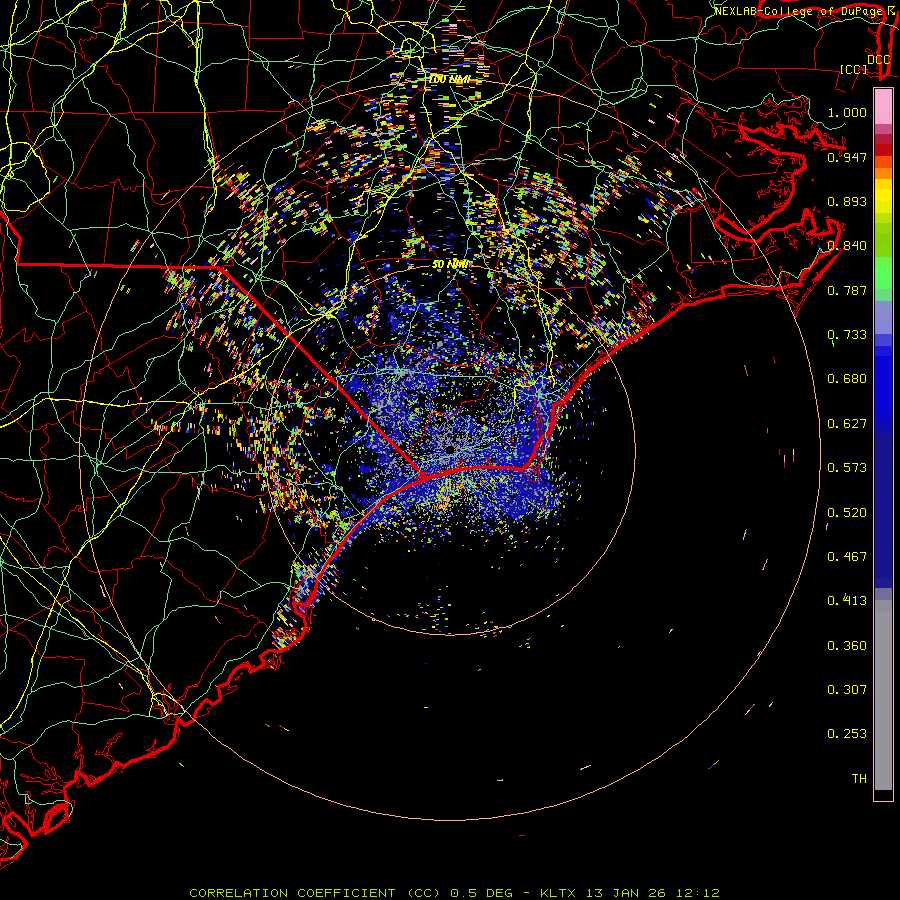Click the 0.360 legend value
Image resolution: width=900 pixels, height=900 pixels.
[x=847, y=646]
